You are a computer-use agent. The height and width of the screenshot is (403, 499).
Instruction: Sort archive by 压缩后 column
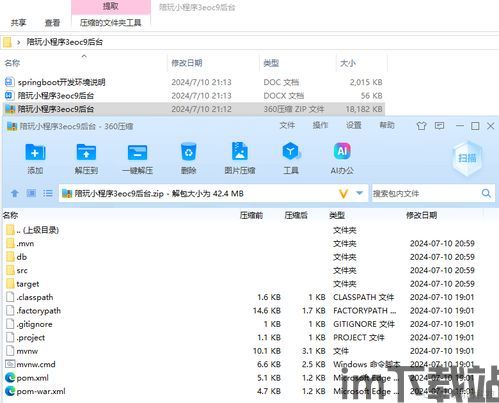(x=296, y=215)
